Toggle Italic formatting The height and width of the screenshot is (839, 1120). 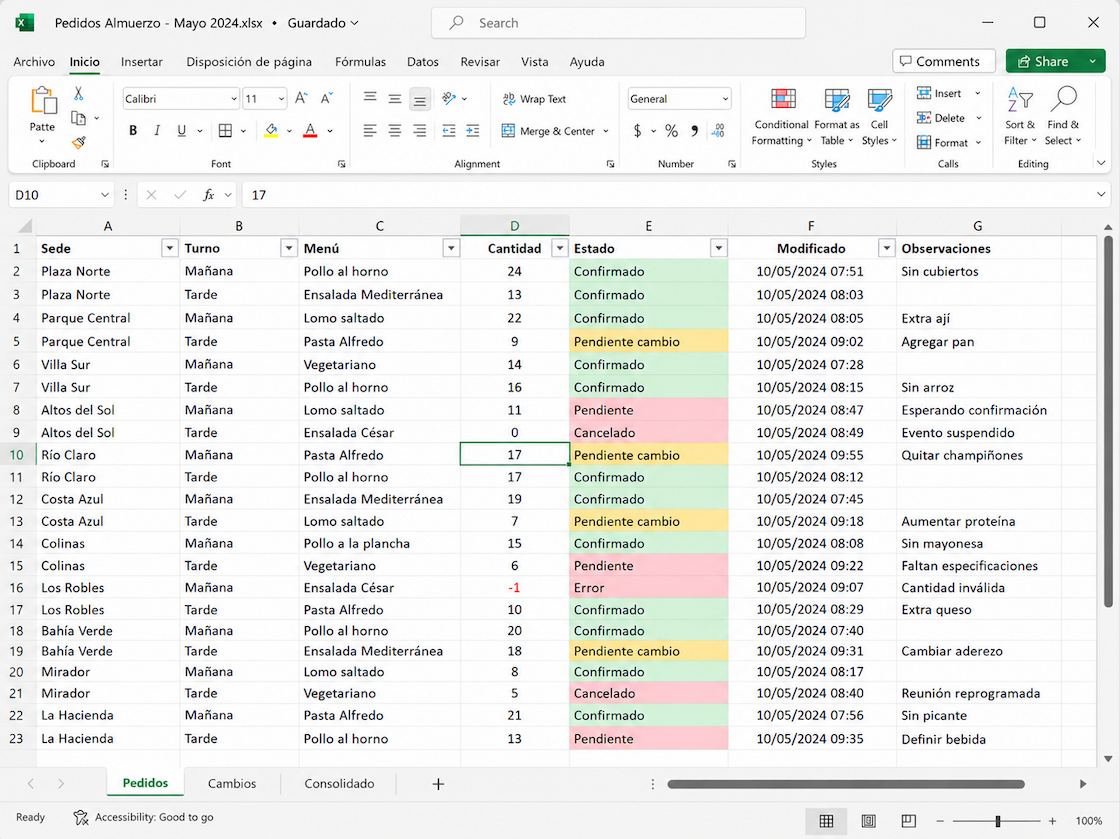(x=157, y=131)
